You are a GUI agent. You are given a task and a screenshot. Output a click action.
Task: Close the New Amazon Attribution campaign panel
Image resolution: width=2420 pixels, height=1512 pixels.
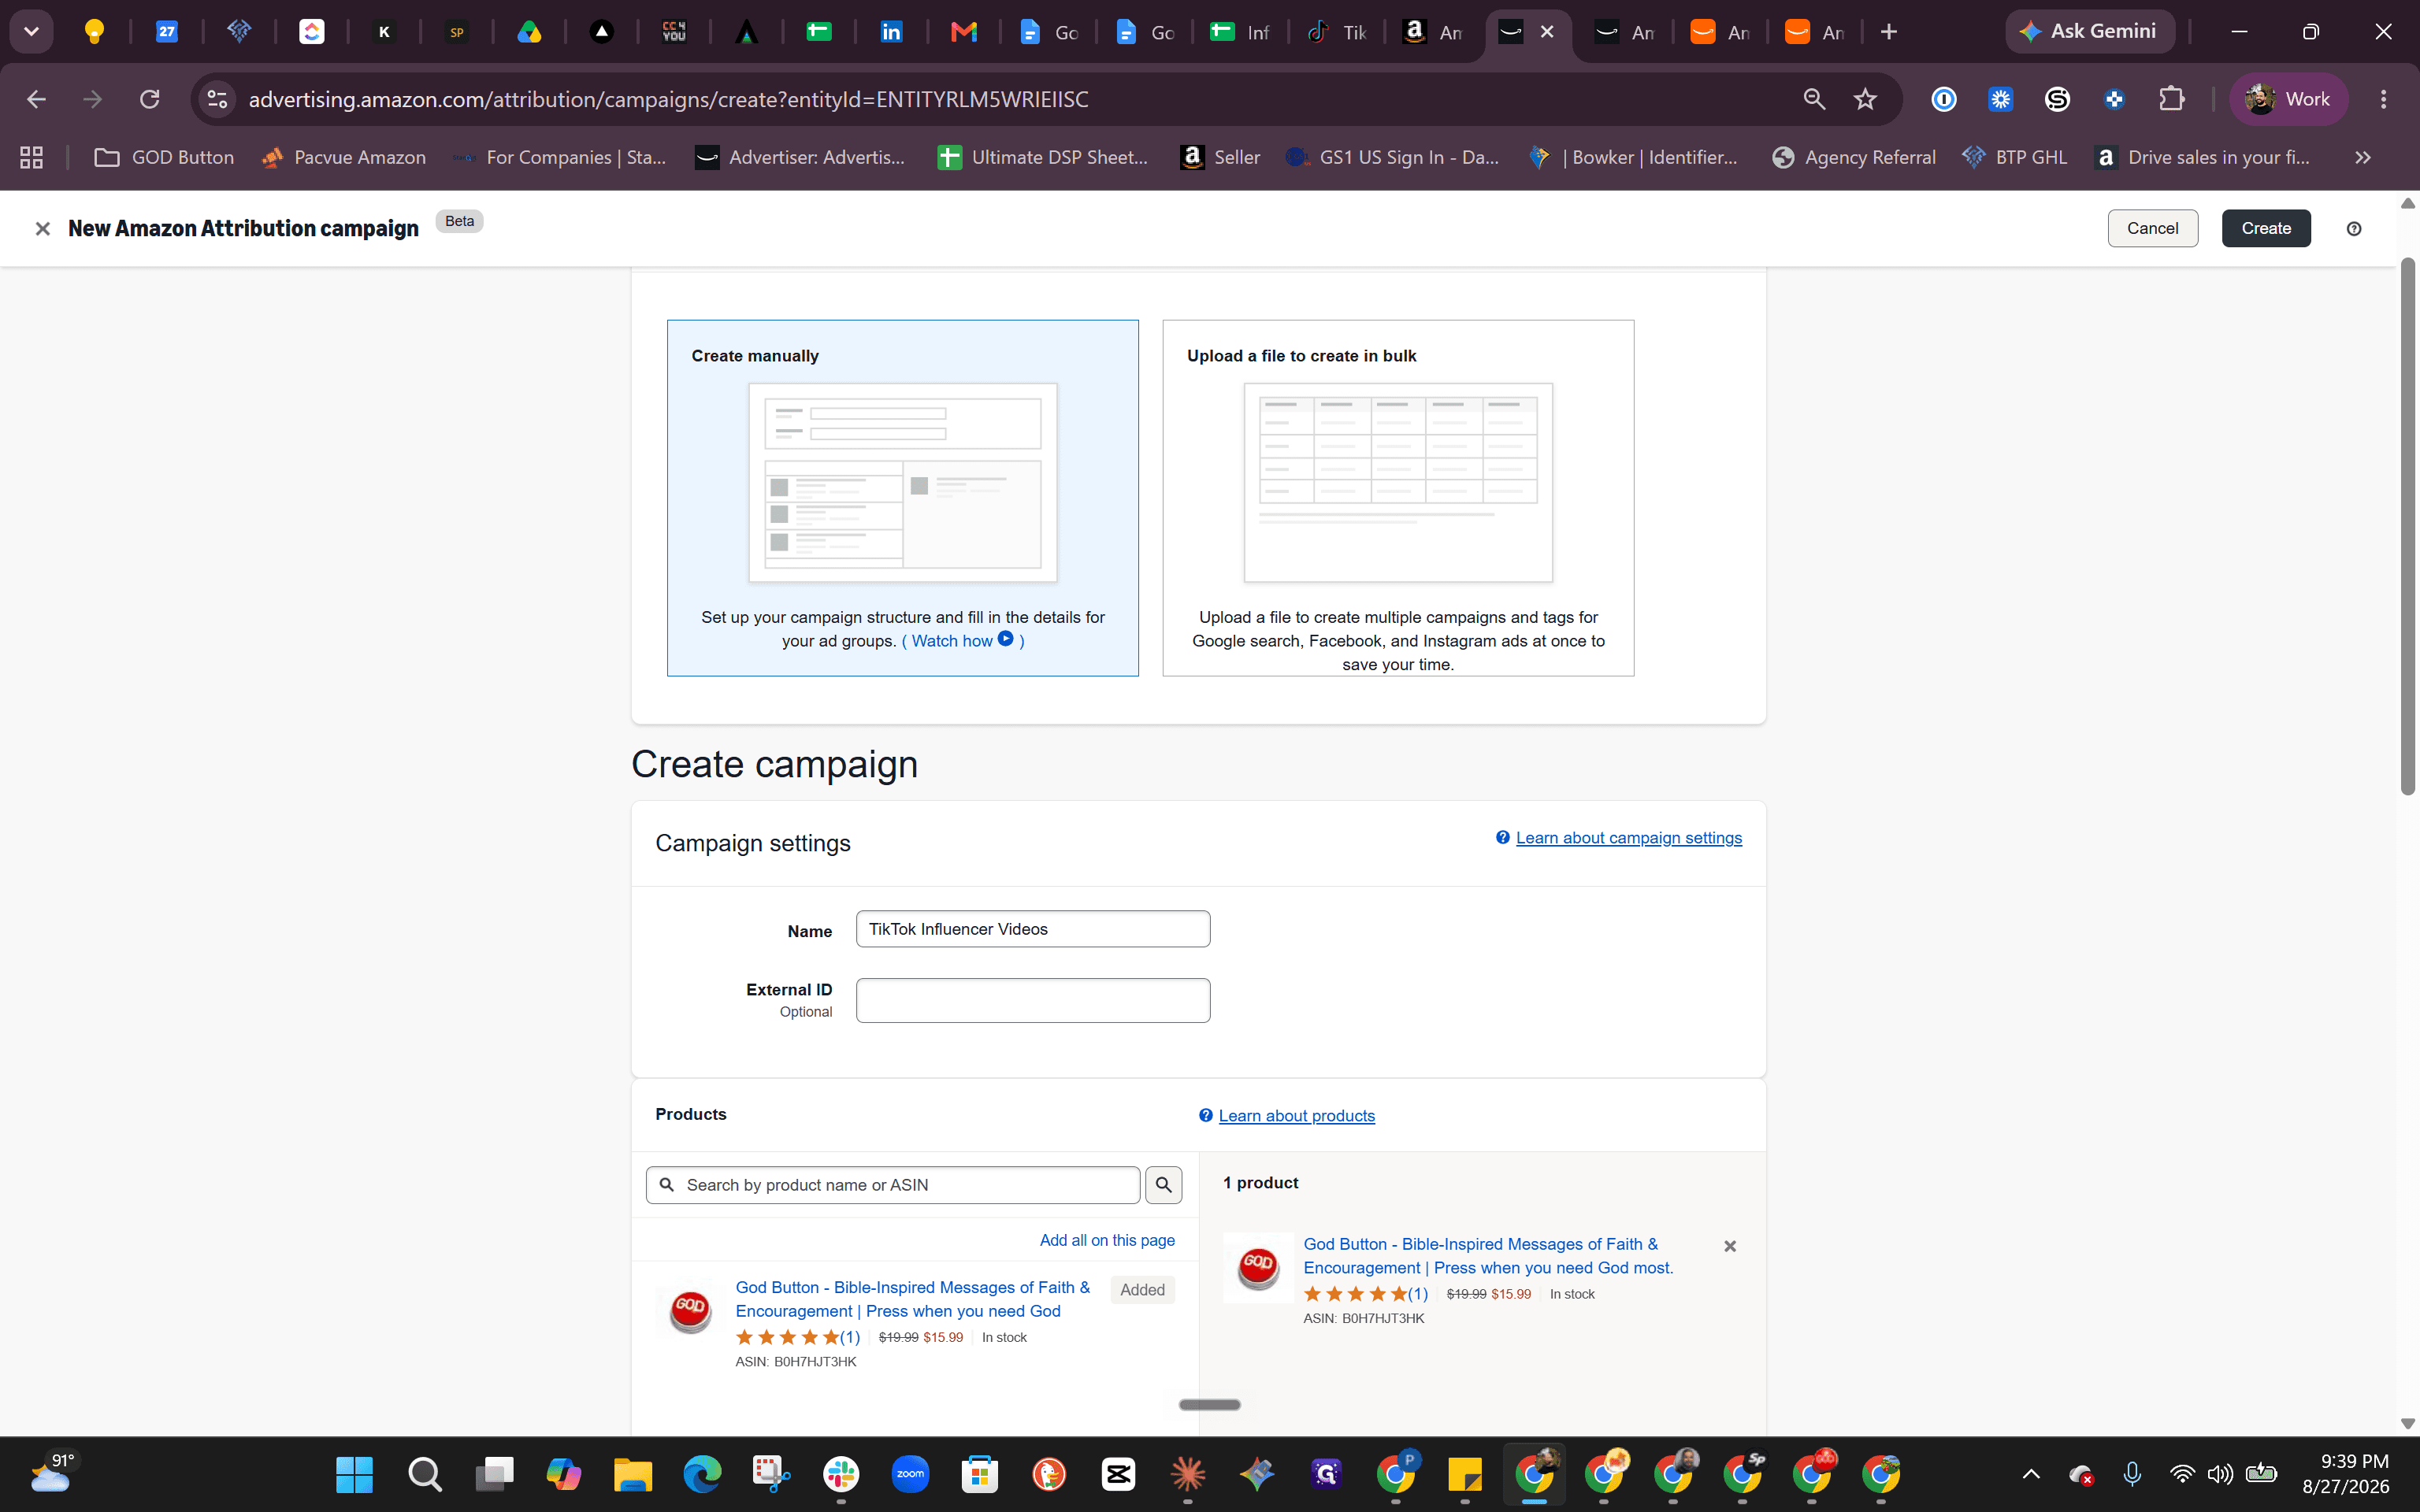(x=42, y=229)
